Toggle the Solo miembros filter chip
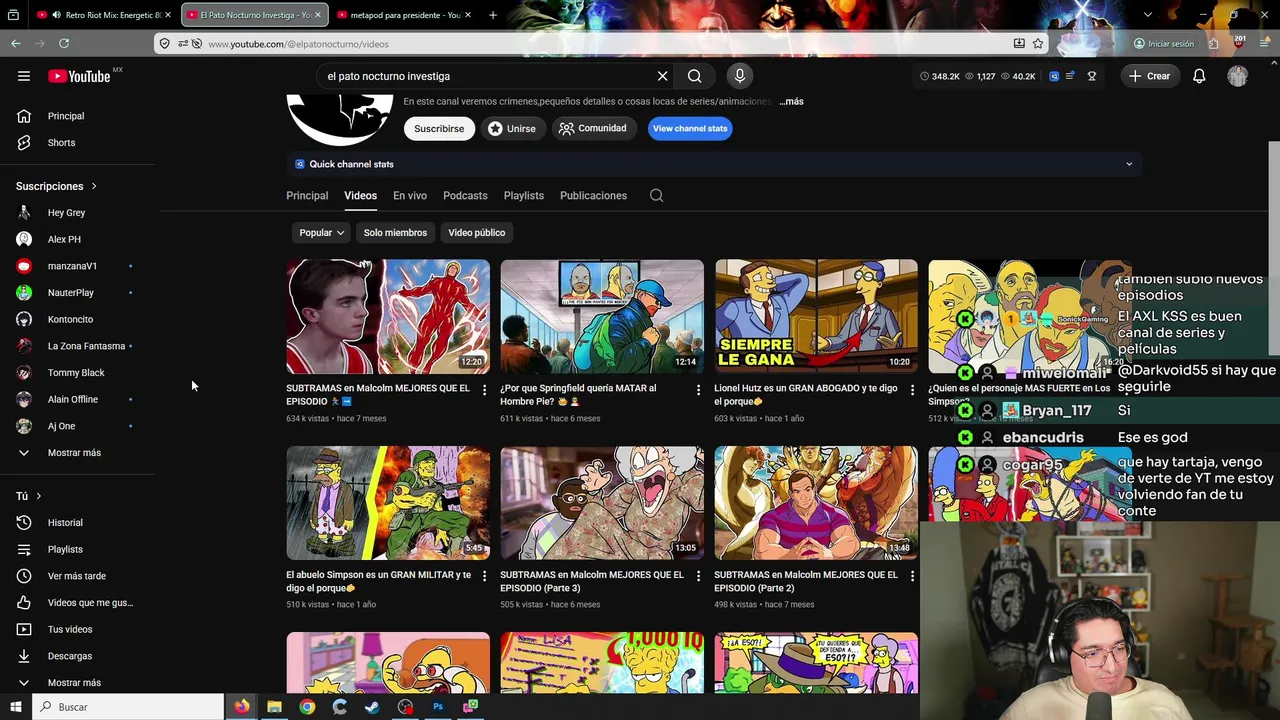1280x720 pixels. coord(395,232)
